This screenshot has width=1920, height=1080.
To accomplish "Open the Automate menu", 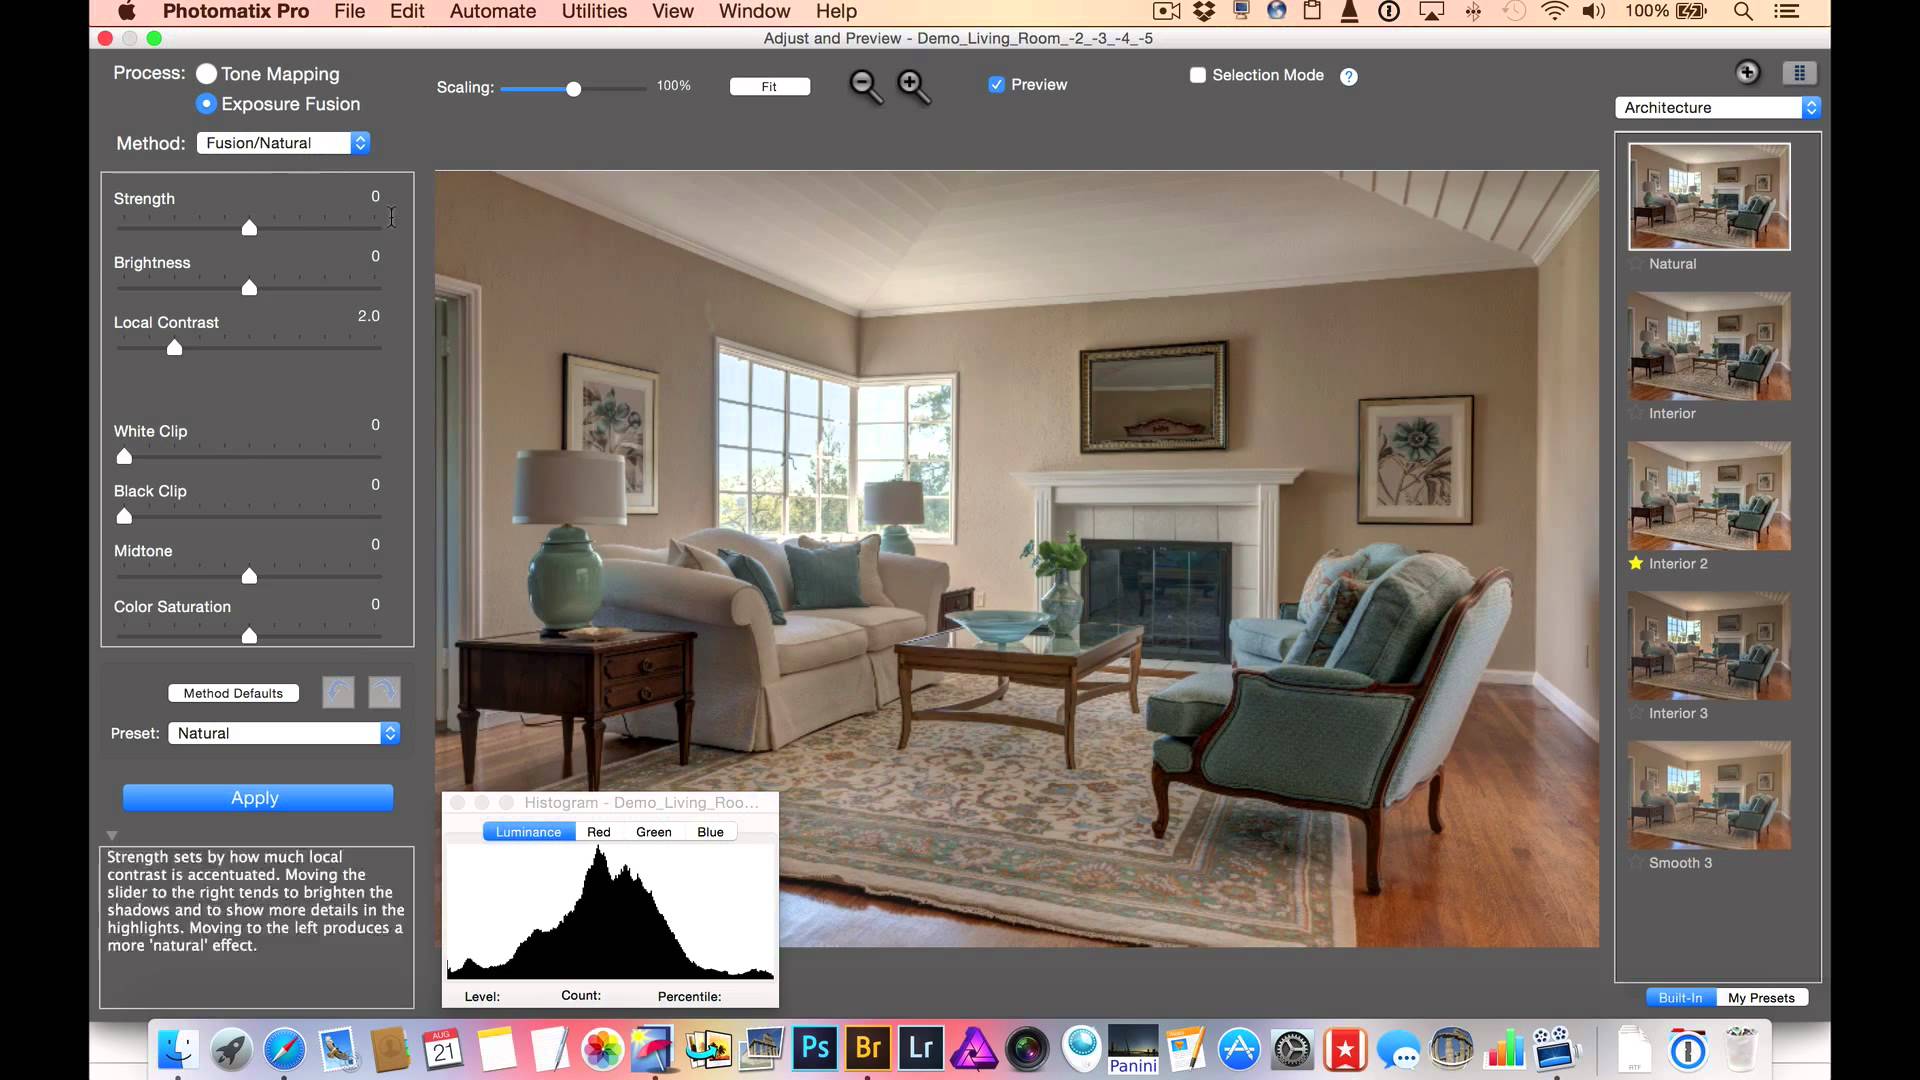I will coord(492,11).
